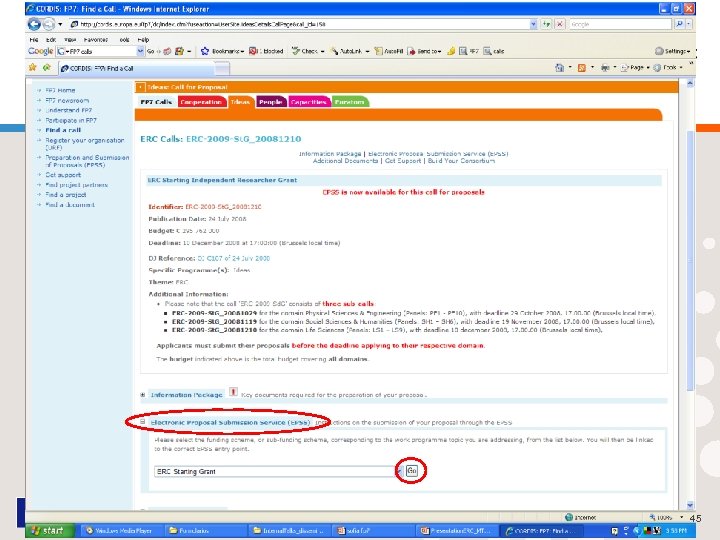Open the Find a call sidebar link
720x540 pixels.
pyautogui.click(x=63, y=130)
